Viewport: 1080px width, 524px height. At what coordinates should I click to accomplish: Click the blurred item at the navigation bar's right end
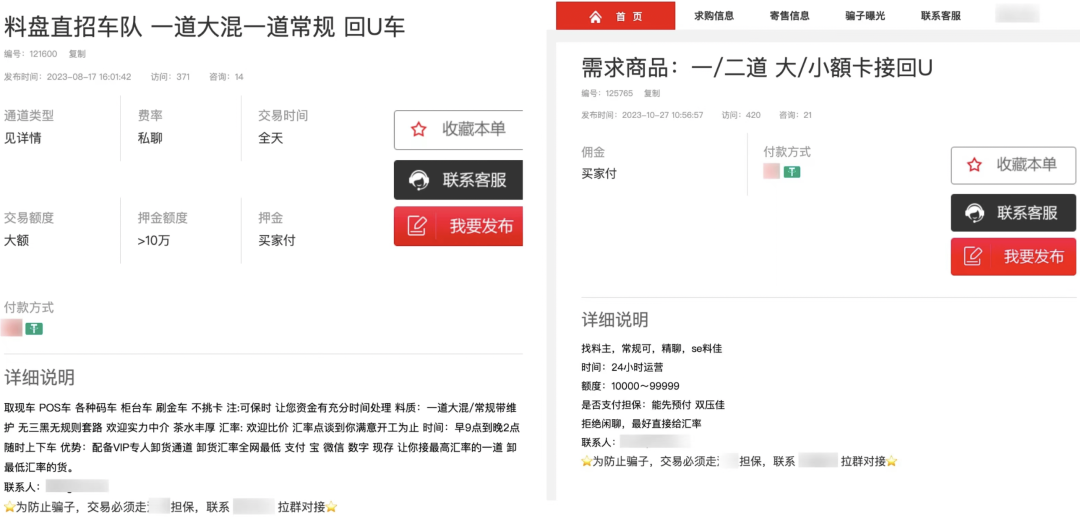pos(1017,14)
